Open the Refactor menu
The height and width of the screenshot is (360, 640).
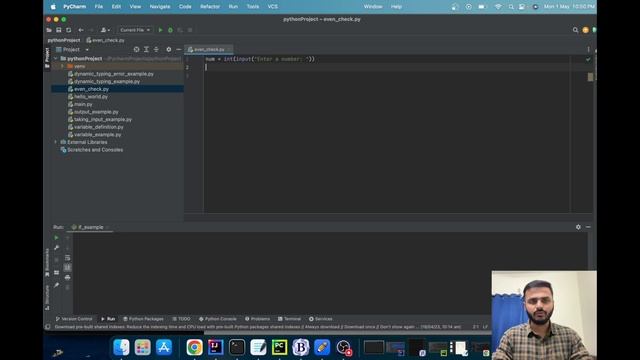pos(210,7)
